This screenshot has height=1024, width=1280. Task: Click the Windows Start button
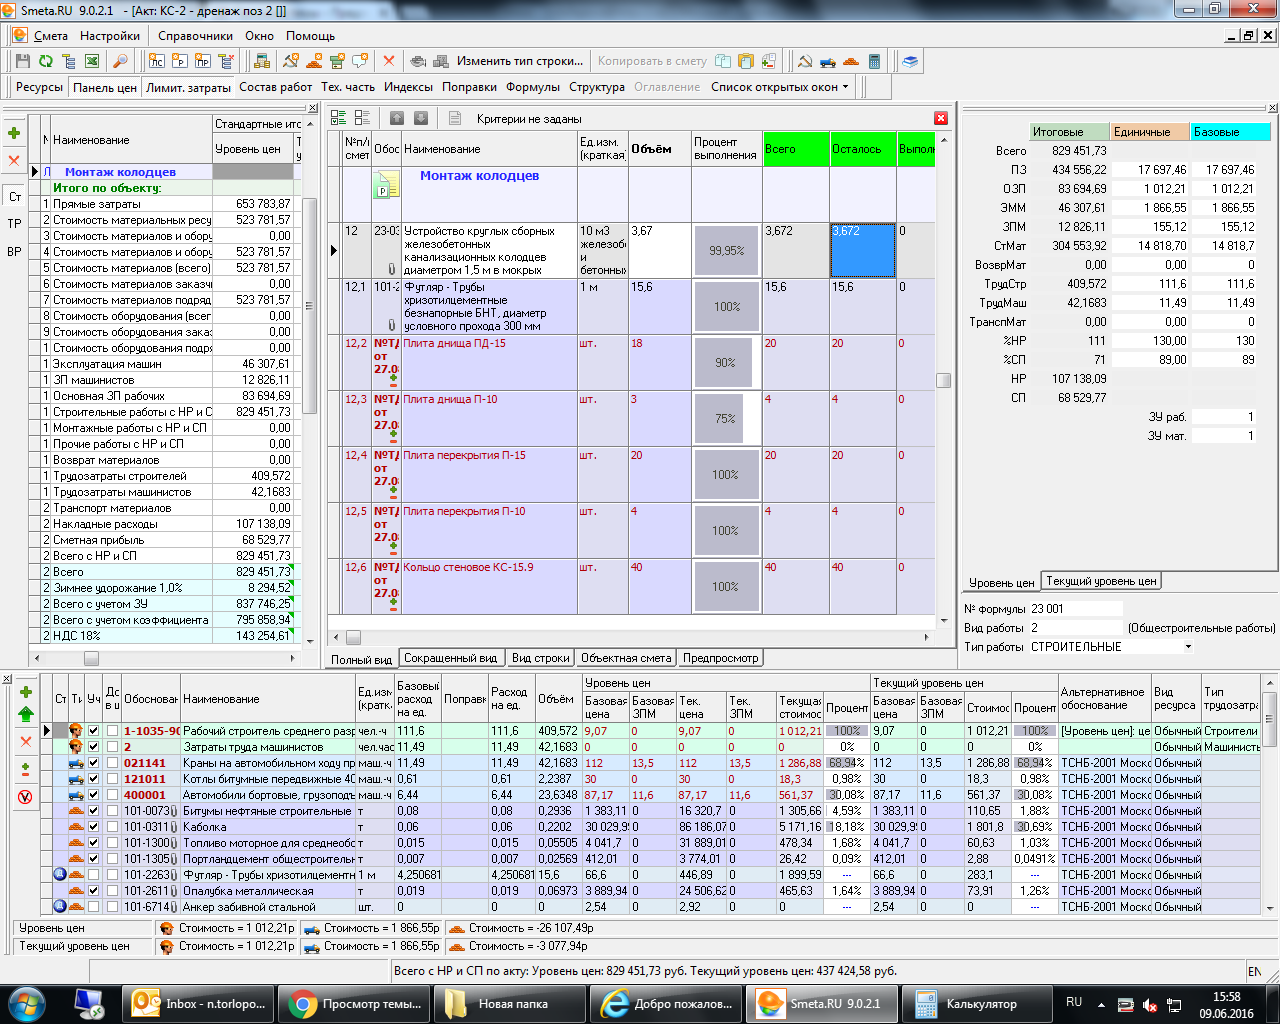tap(26, 1004)
